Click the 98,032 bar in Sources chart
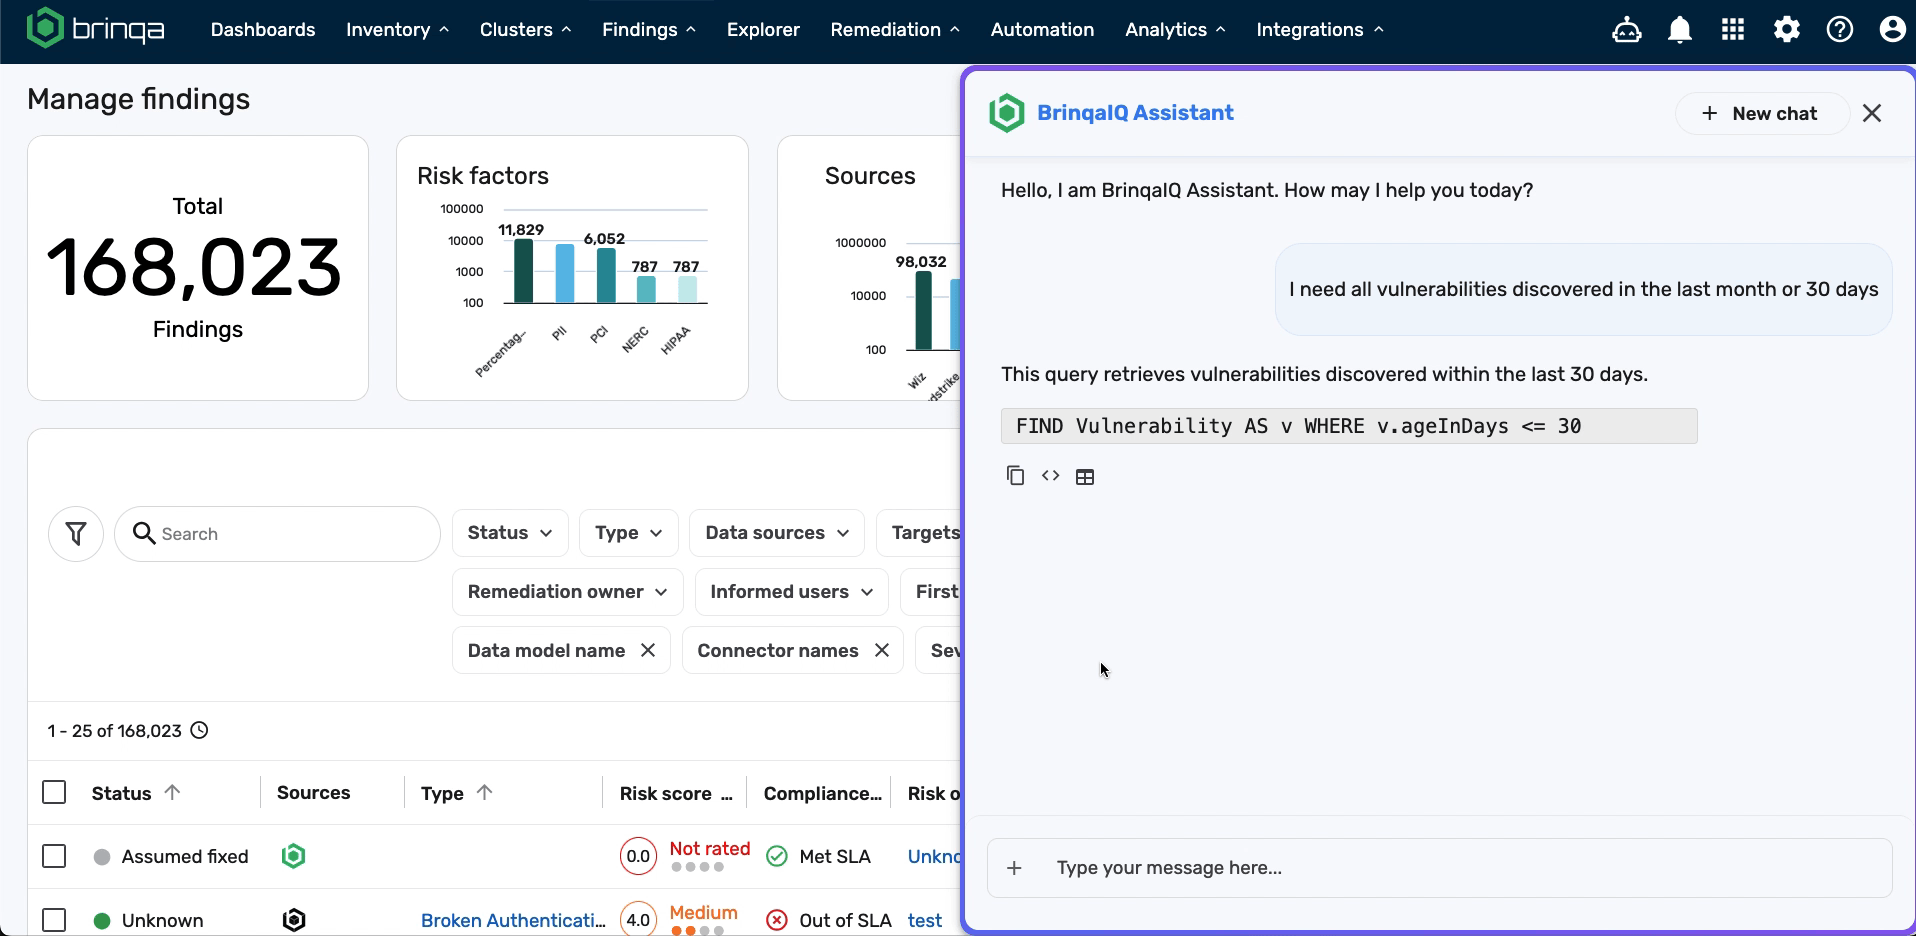 tap(923, 311)
